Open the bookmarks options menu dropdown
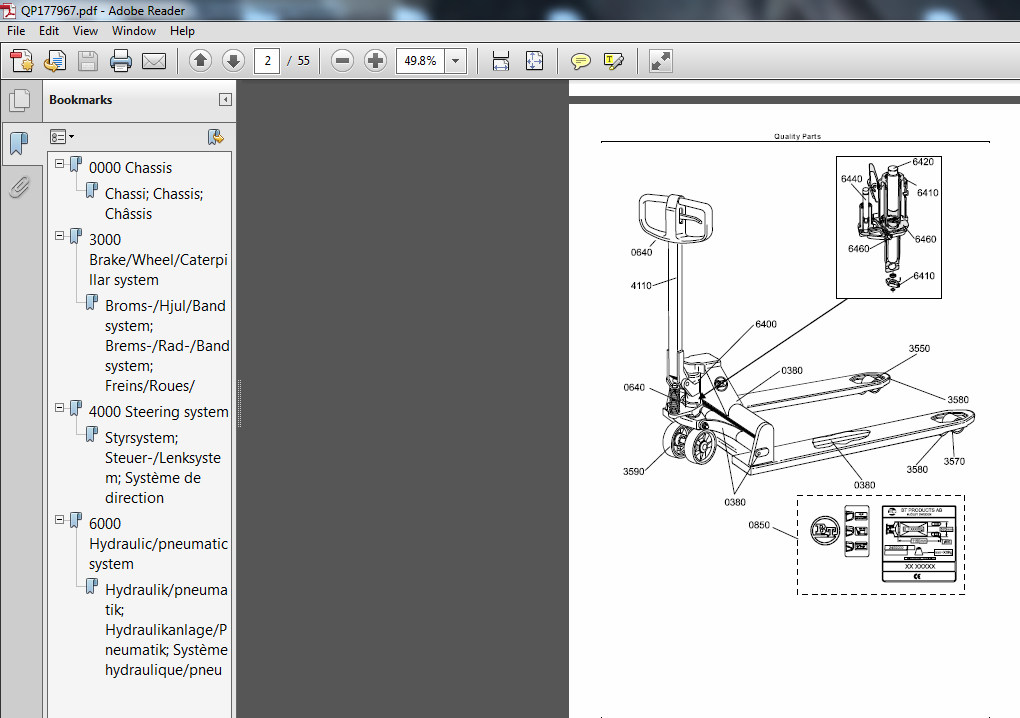Screen dimensions: 1020x718 (x=62, y=137)
